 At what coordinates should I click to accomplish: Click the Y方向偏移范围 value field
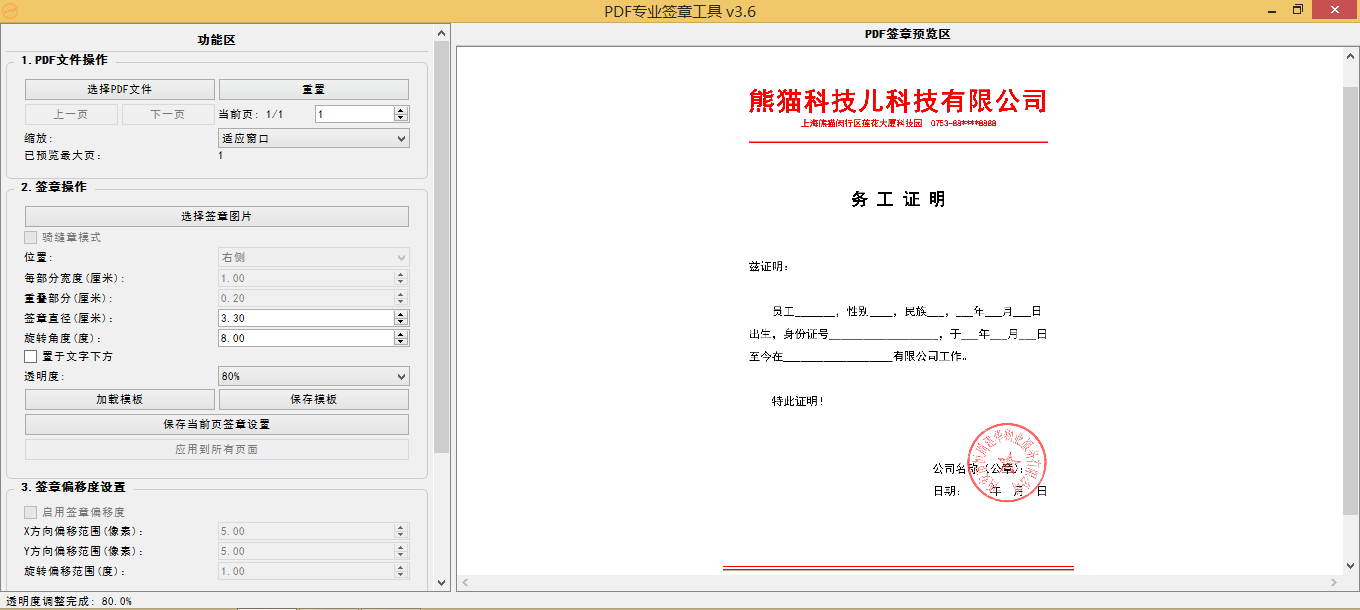306,551
